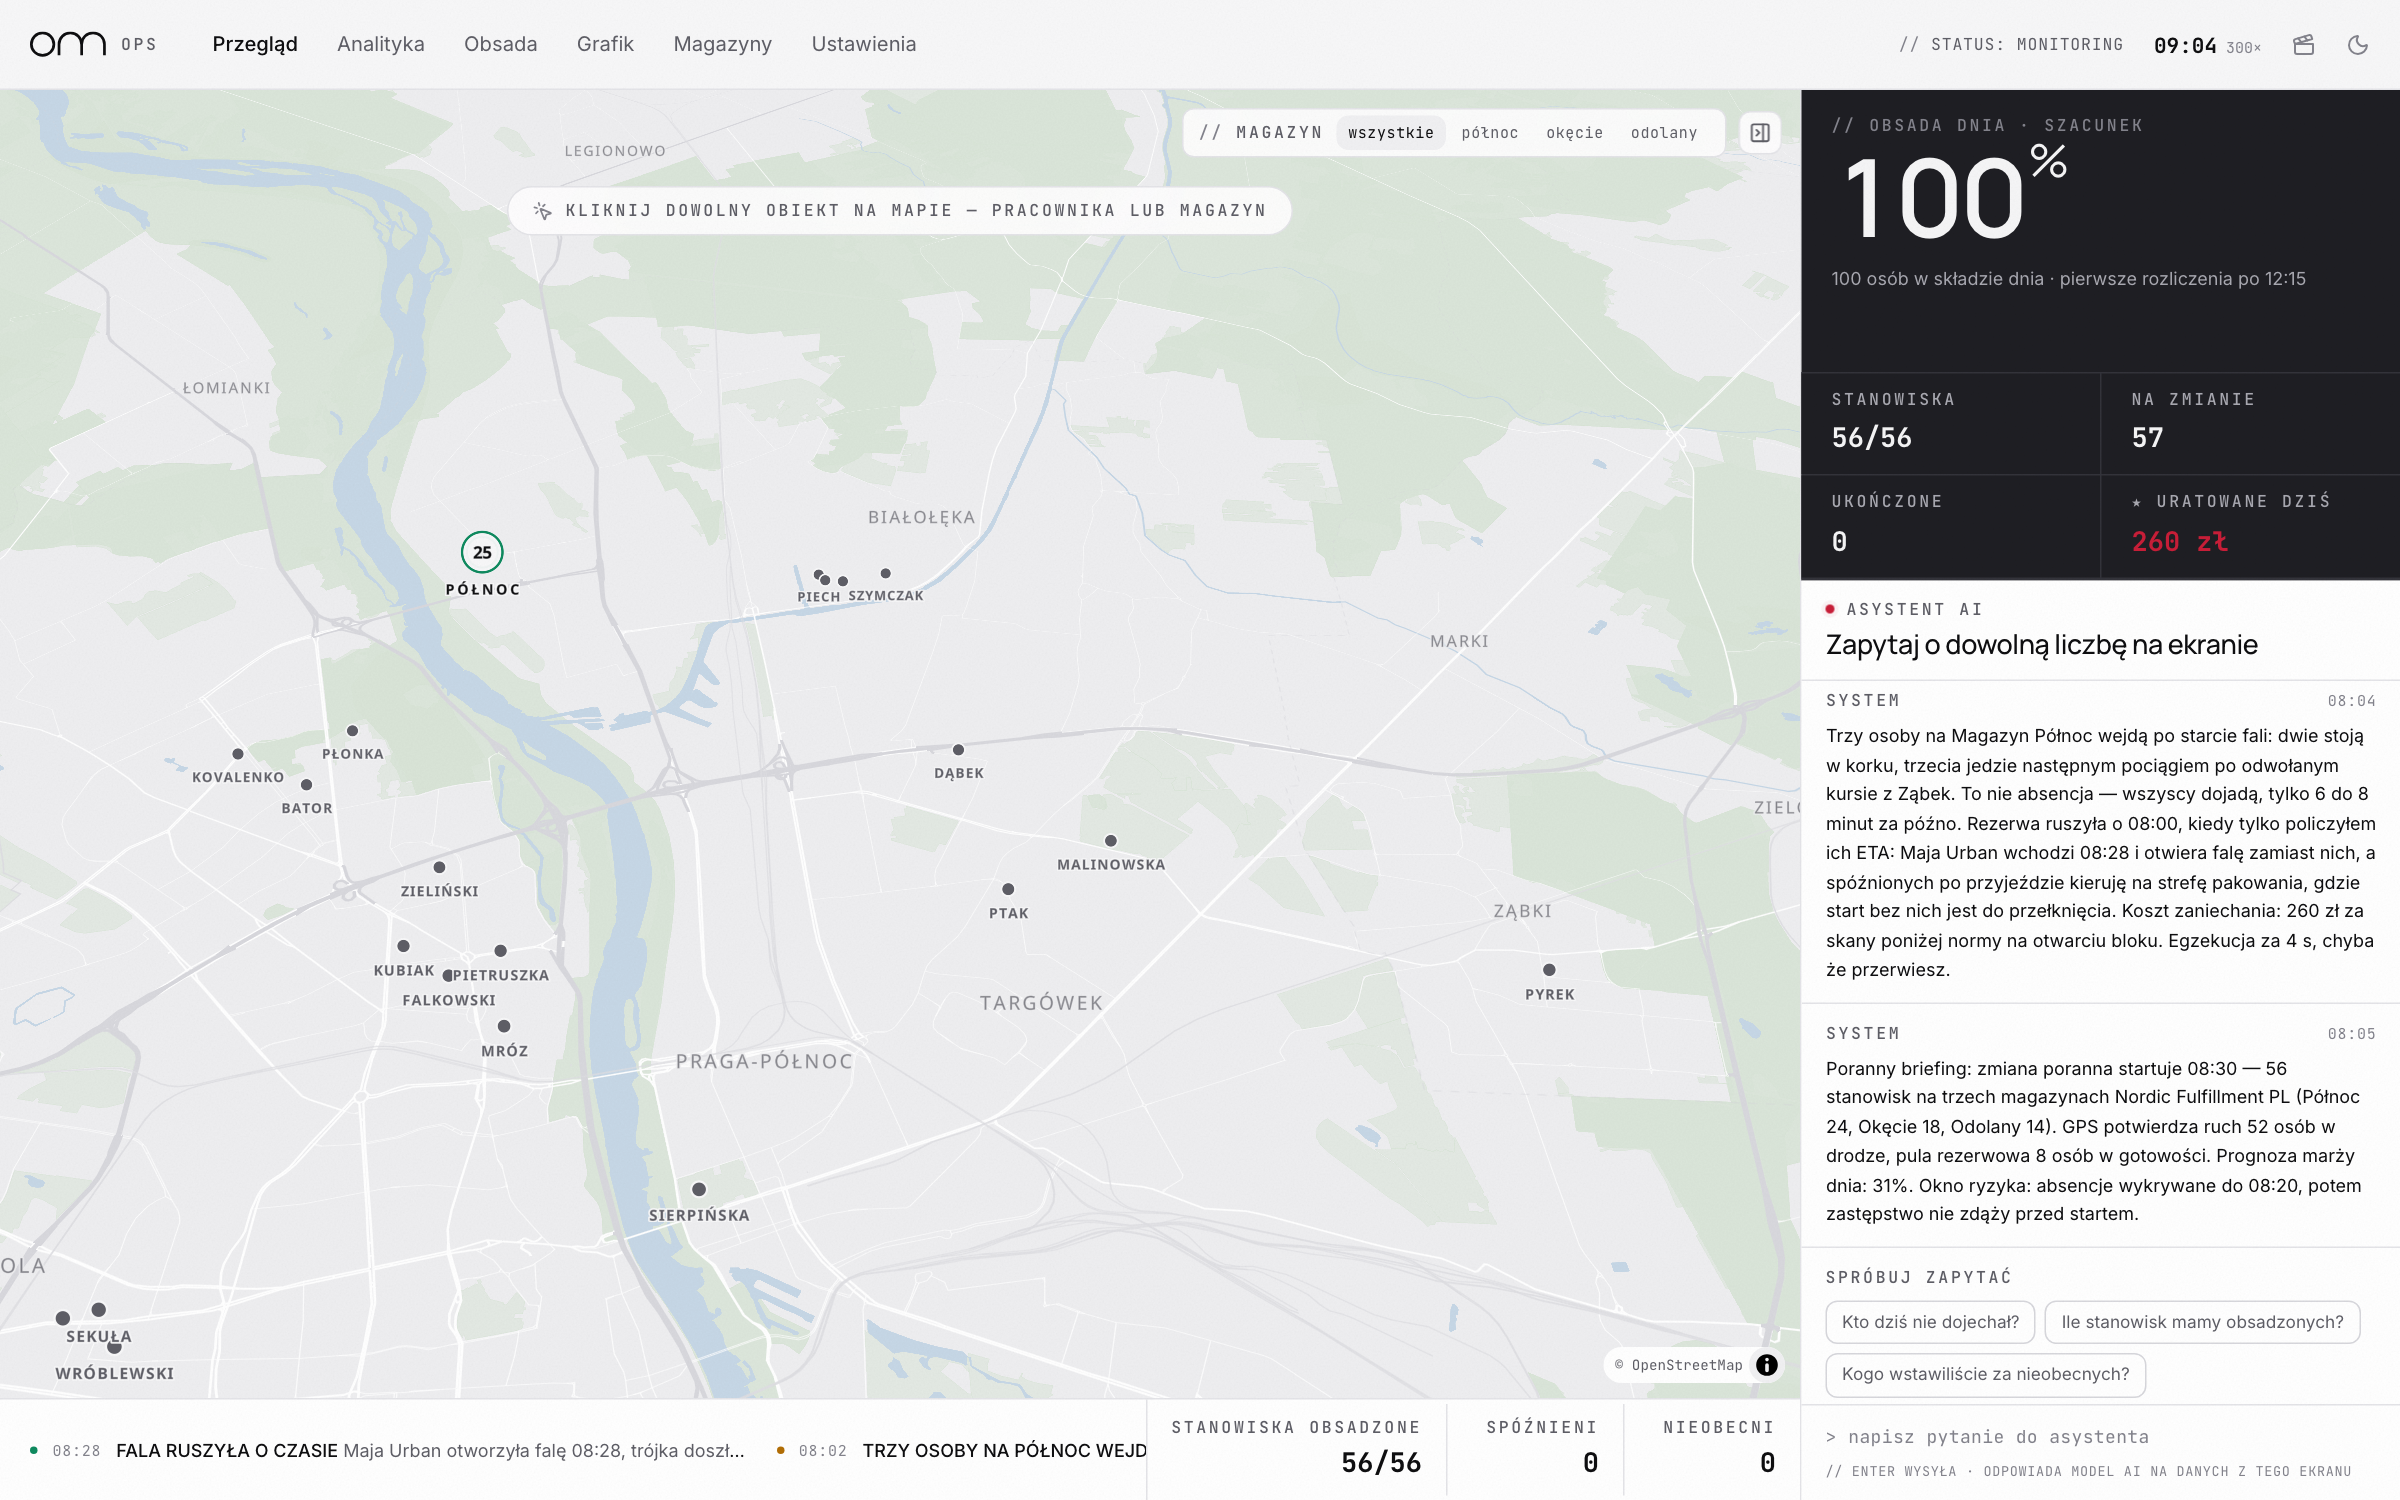
Task: Click the Nieobecni counter in bottom bar
Action: click(1712, 1450)
